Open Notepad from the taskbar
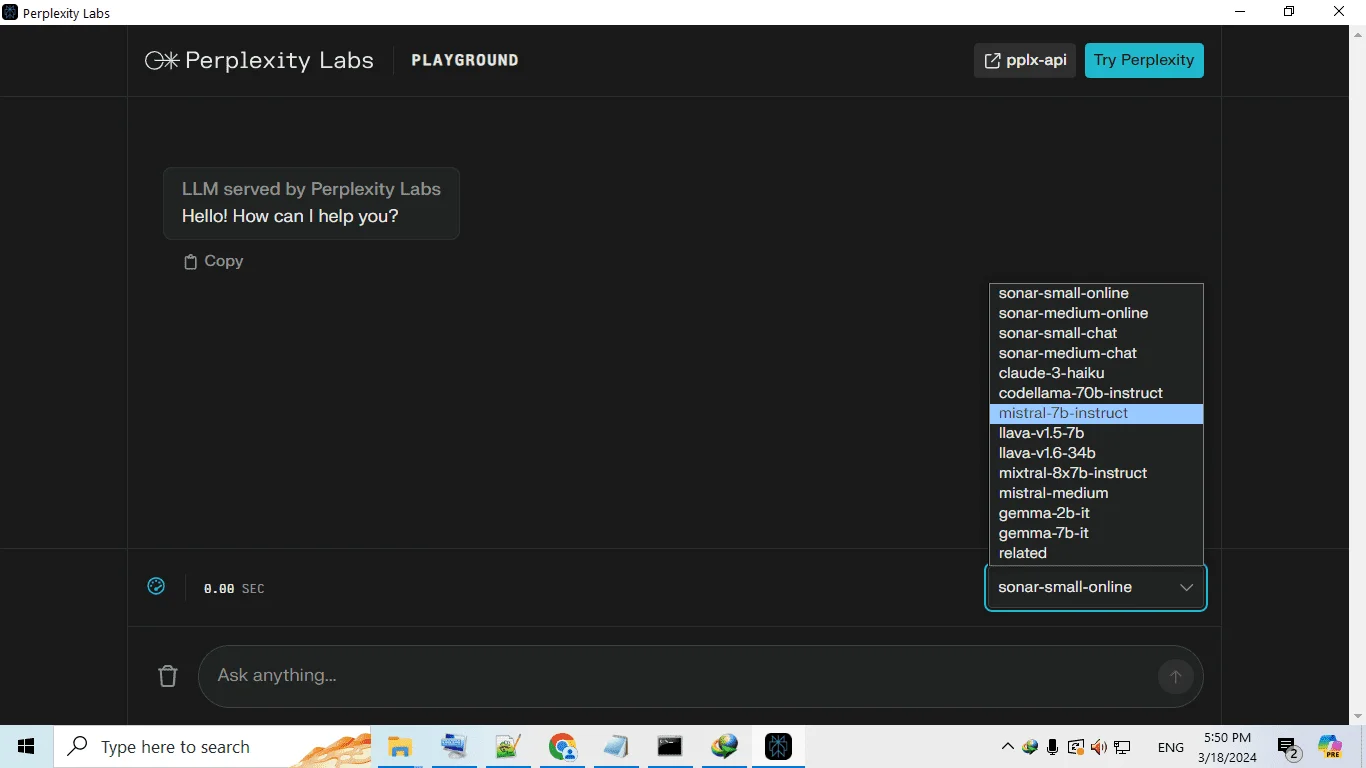1366x768 pixels. (x=616, y=747)
